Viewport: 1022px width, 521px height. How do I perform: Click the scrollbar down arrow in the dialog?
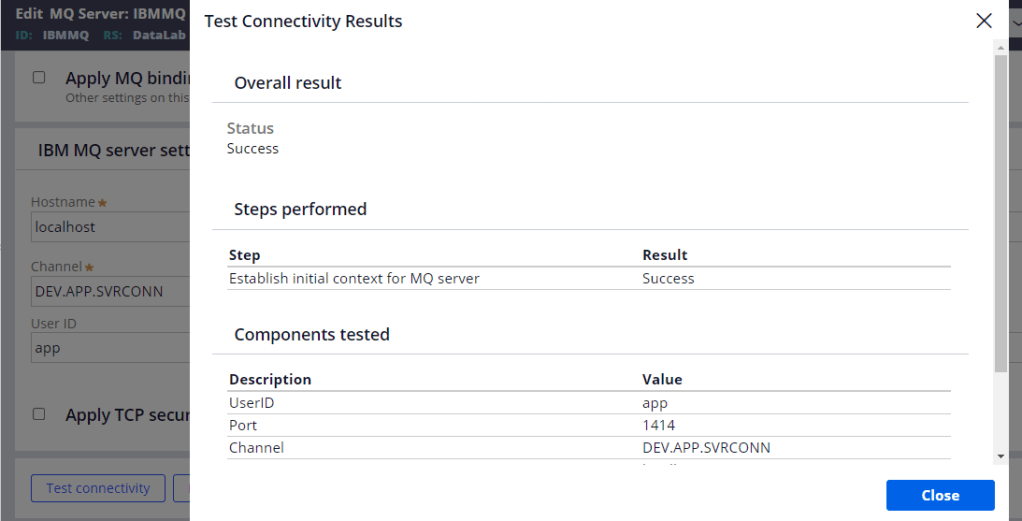(x=1000, y=456)
